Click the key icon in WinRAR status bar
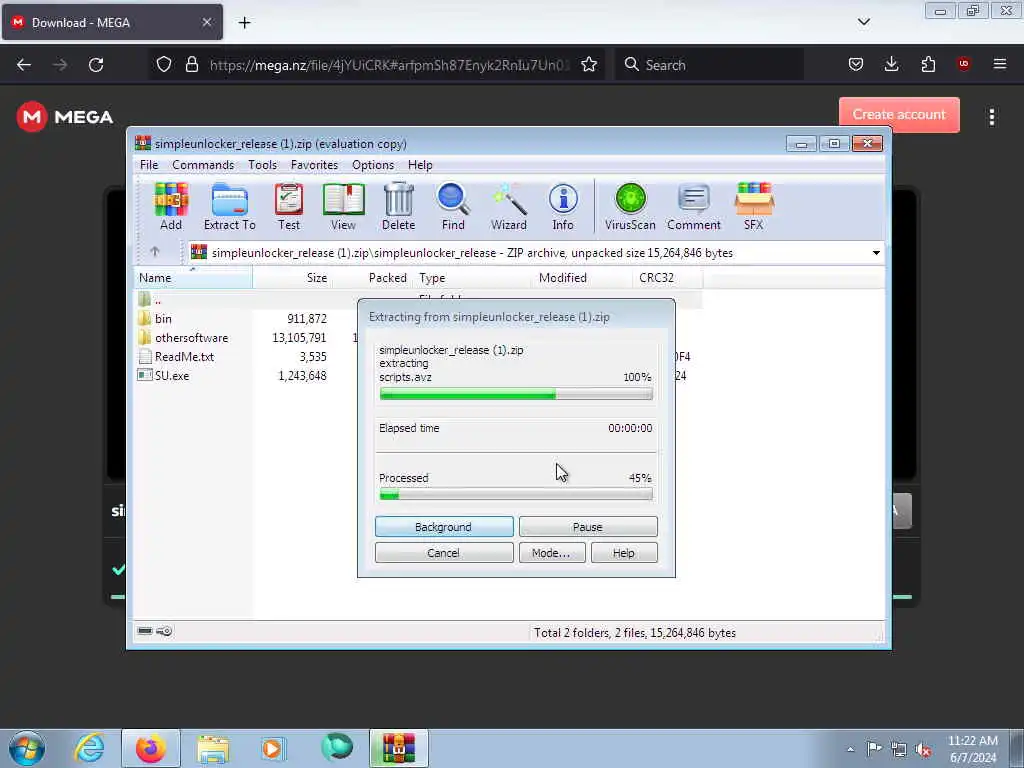The image size is (1024, 768). pyautogui.click(x=165, y=631)
